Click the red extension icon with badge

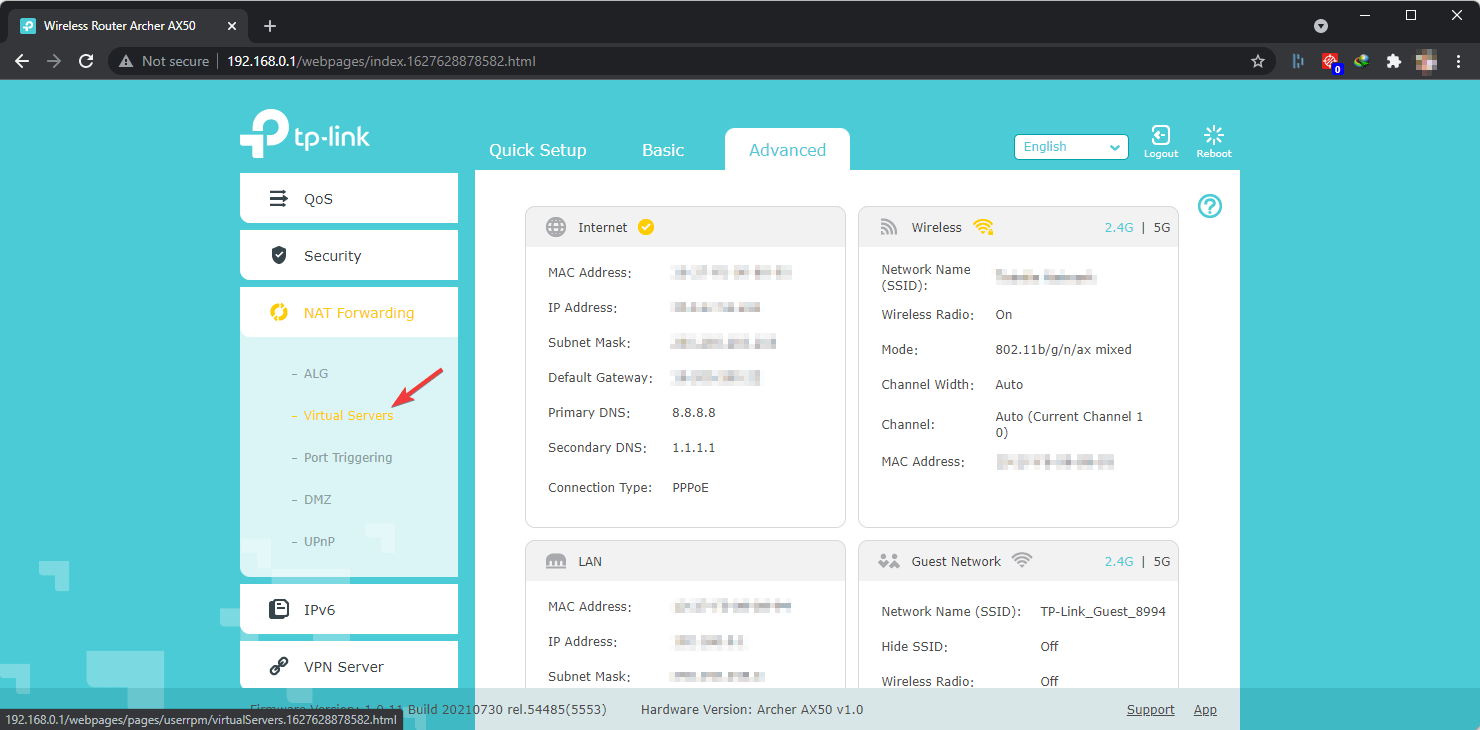click(1330, 62)
